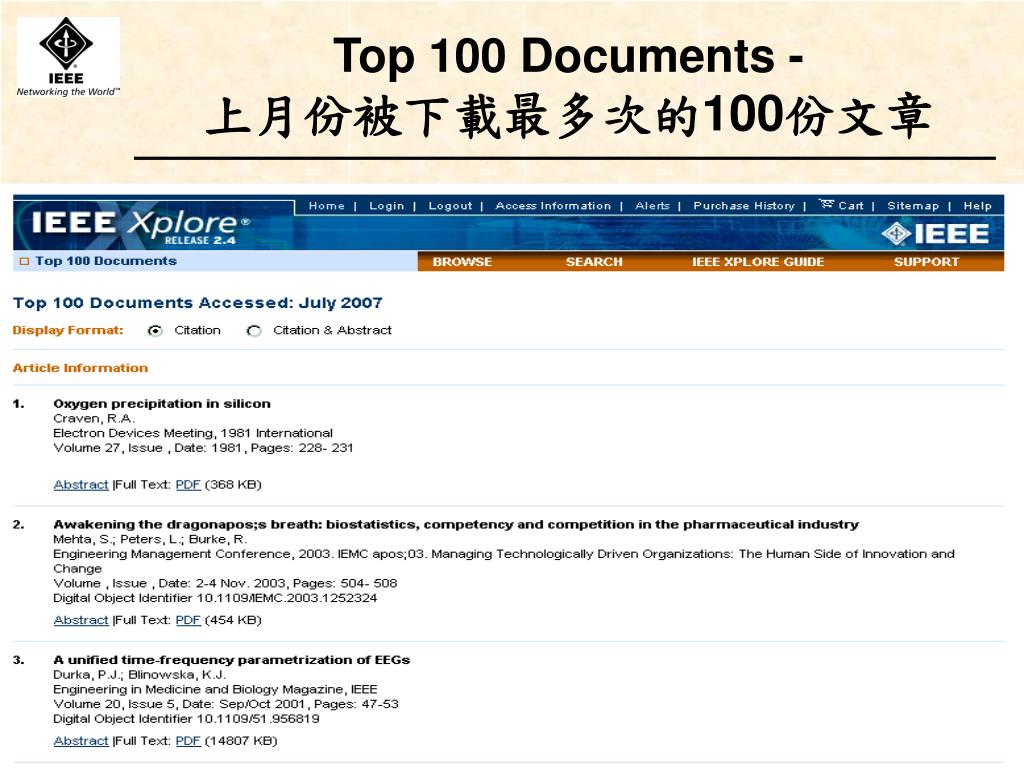The height and width of the screenshot is (768, 1024).
Task: Open the BROWSE menu
Action: point(462,261)
